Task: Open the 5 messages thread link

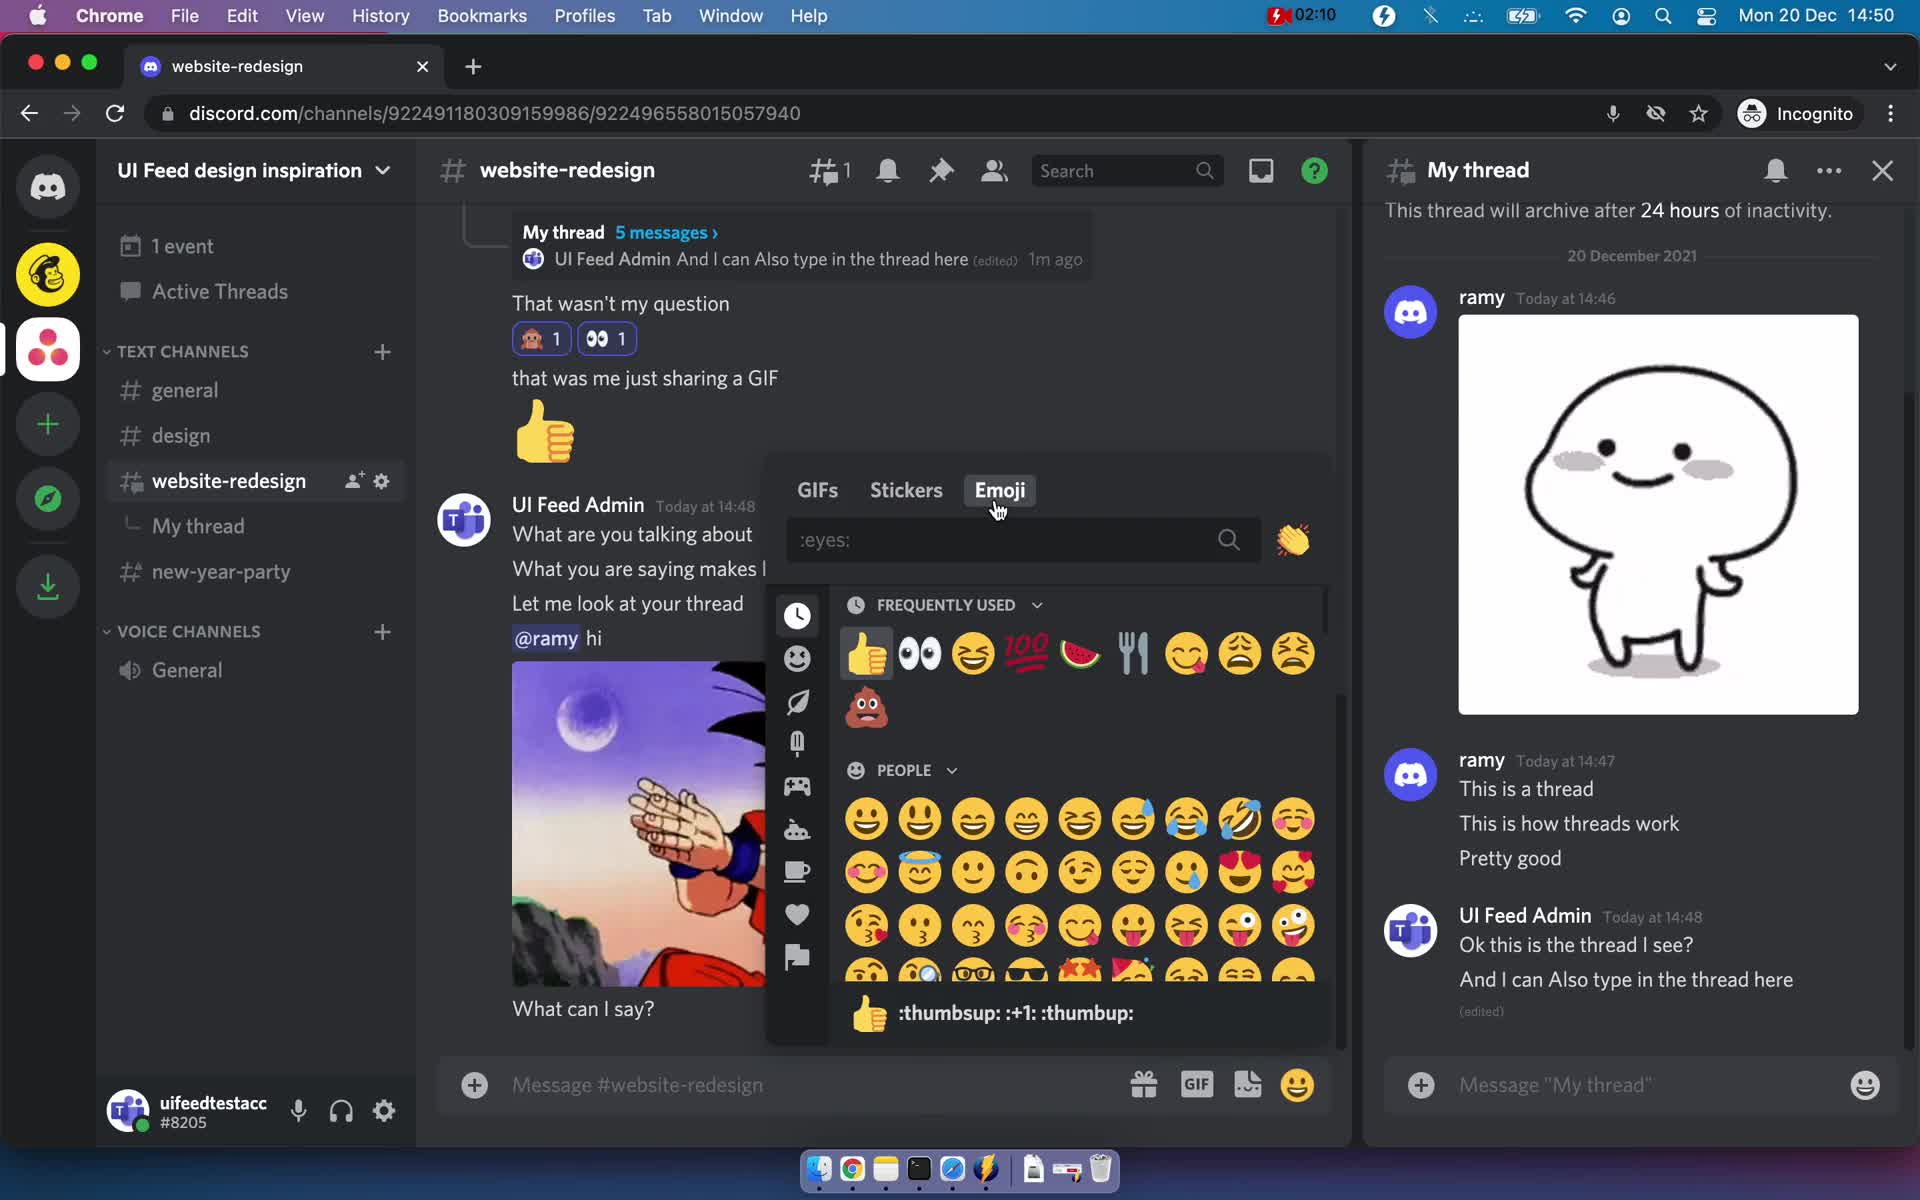Action: pyautogui.click(x=666, y=233)
